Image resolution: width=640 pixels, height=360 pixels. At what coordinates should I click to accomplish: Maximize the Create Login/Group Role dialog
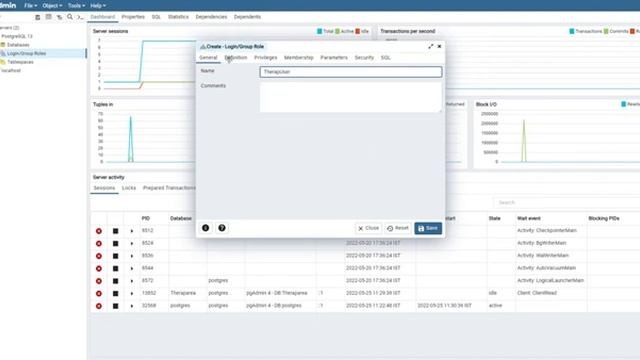pyautogui.click(x=431, y=47)
